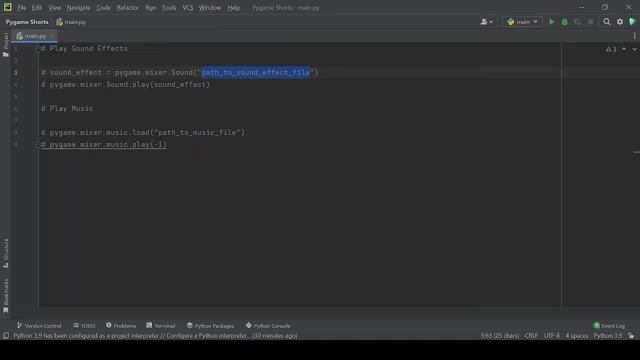Open the Code menu
This screenshot has height=360, width=640.
click(103, 8)
